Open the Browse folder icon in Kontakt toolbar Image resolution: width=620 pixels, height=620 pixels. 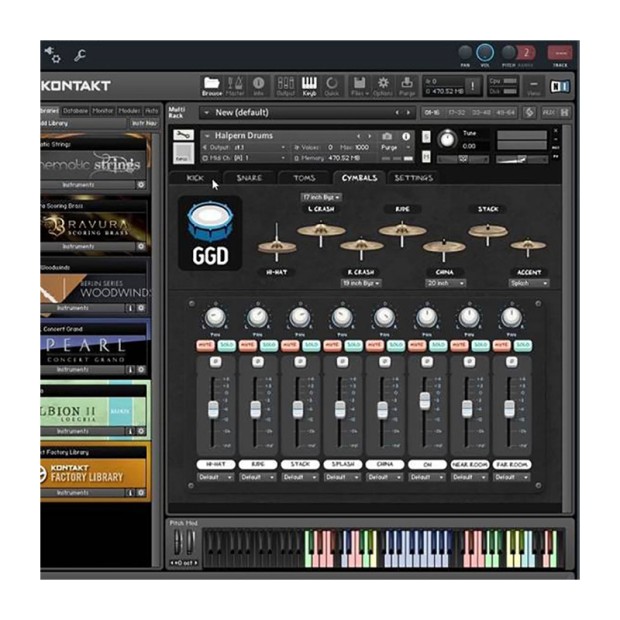point(212,86)
